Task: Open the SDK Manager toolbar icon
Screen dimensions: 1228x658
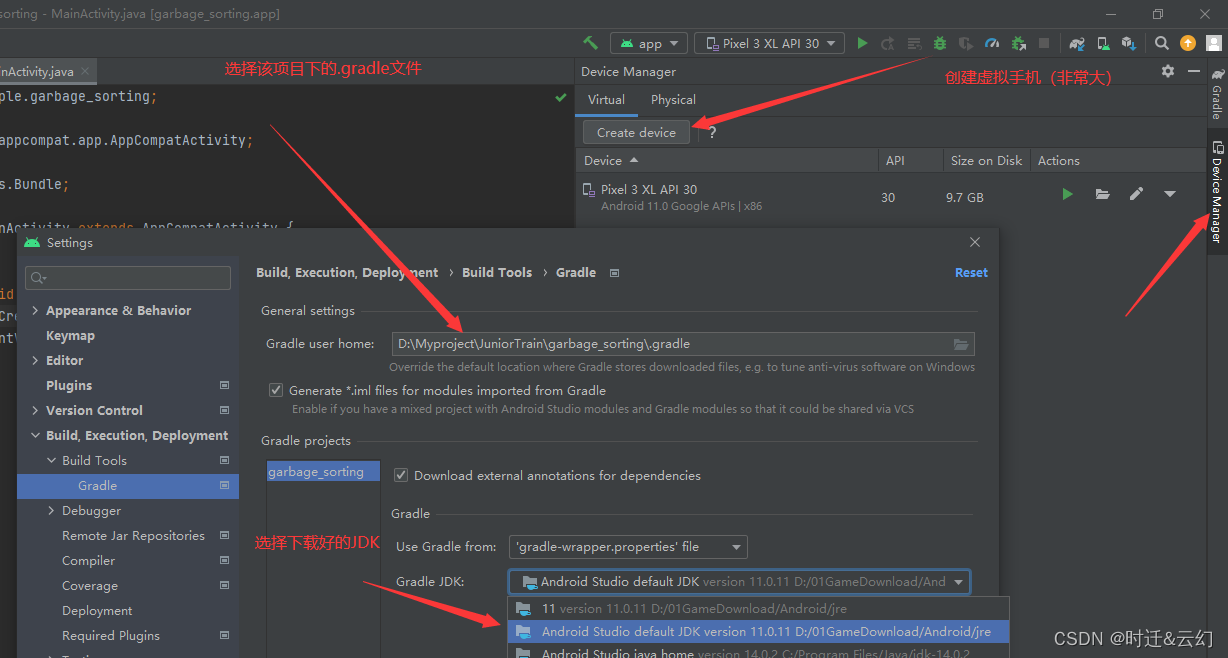Action: (1129, 43)
